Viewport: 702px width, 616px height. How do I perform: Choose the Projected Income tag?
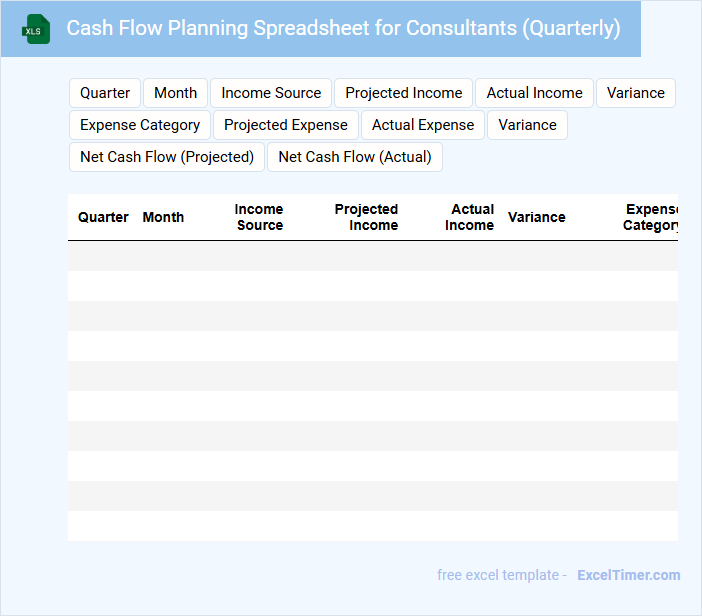(404, 93)
